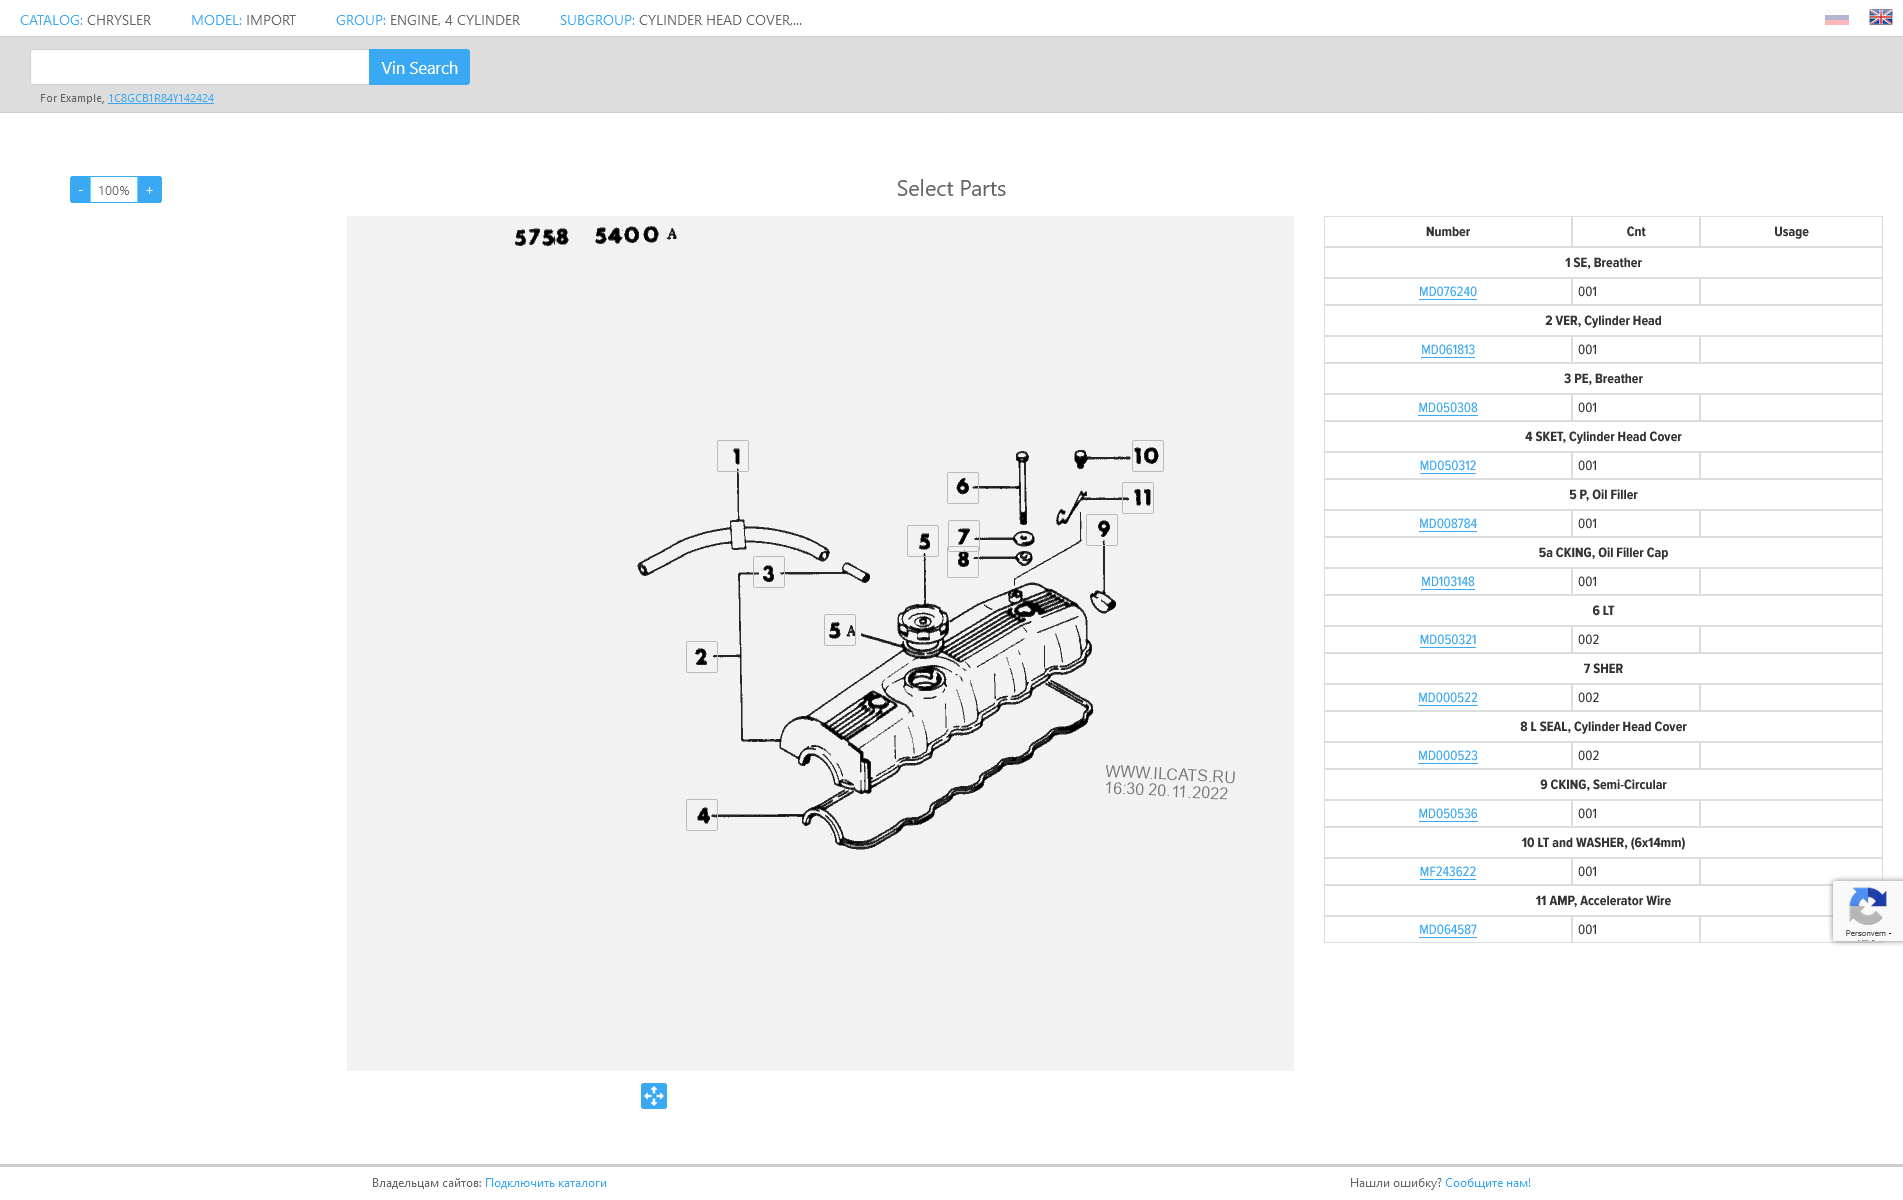Open part number MD076240
1903x1200 pixels.
point(1447,292)
